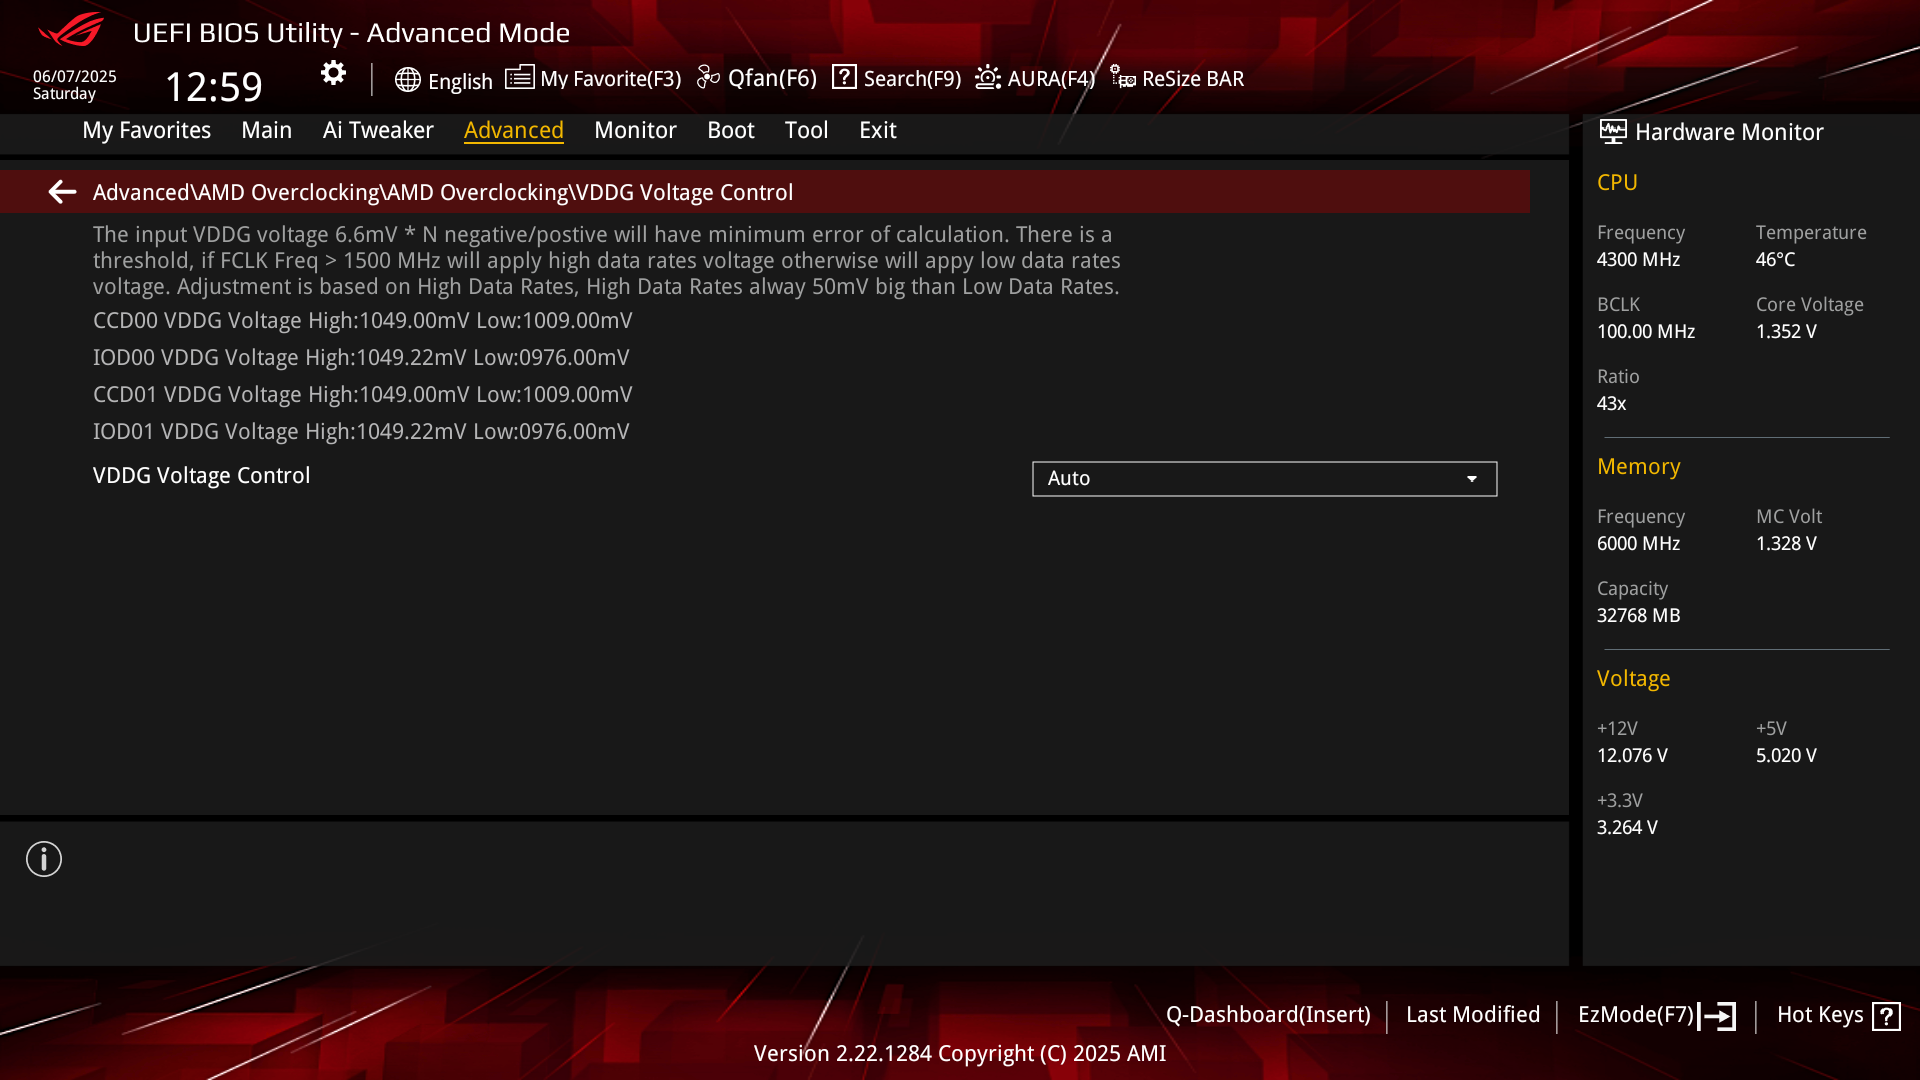Click +3.3V reading 3.264 V
This screenshot has width=1920, height=1080.
coord(1627,828)
